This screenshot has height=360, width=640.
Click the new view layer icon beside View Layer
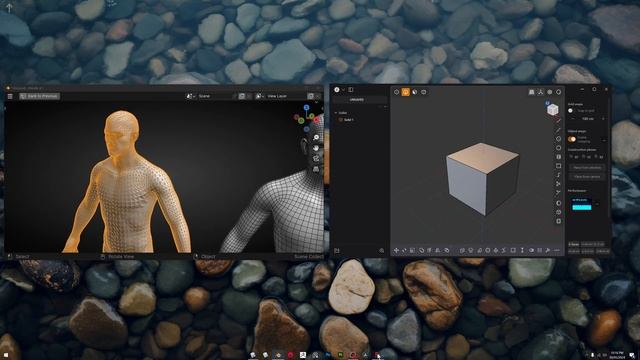311,96
